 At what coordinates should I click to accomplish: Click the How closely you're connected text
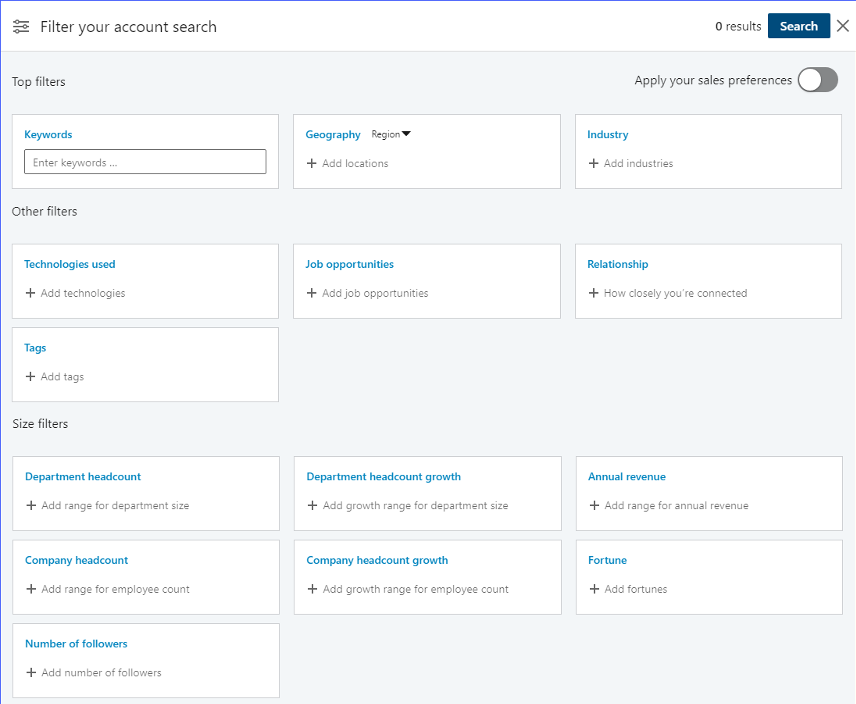[675, 293]
